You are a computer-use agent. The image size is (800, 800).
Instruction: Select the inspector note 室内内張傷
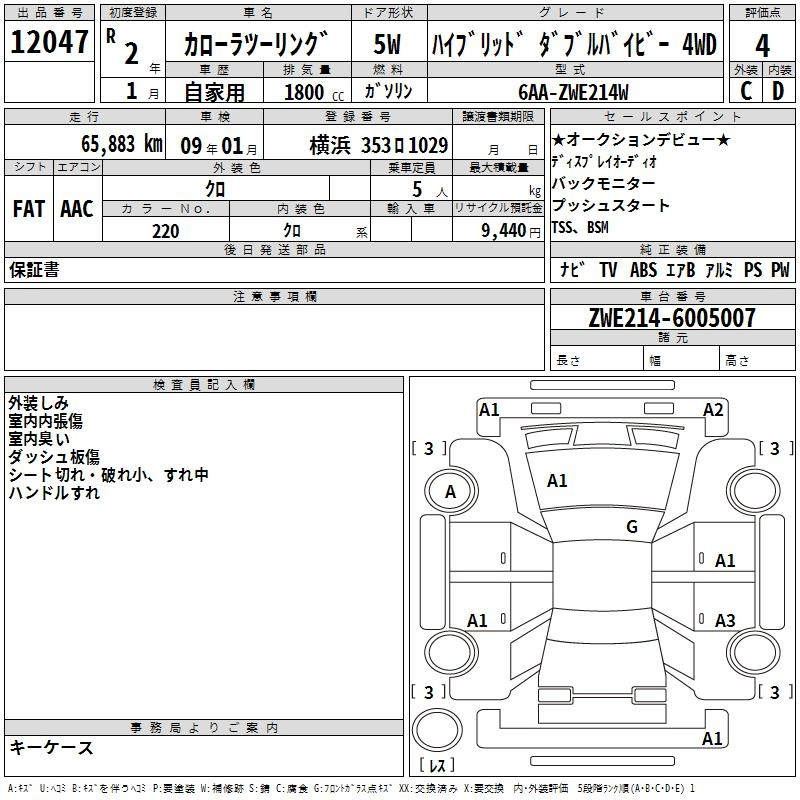point(45,421)
